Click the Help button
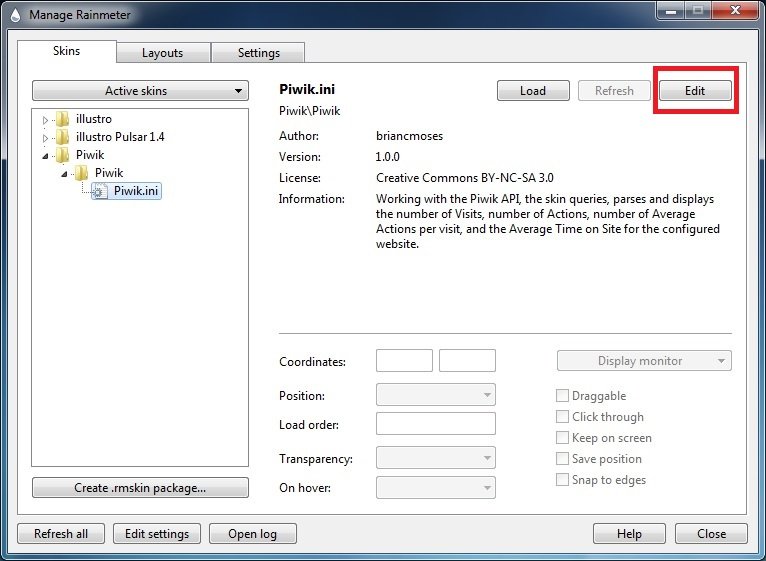Screen dimensions: 766x561 pos(629,534)
